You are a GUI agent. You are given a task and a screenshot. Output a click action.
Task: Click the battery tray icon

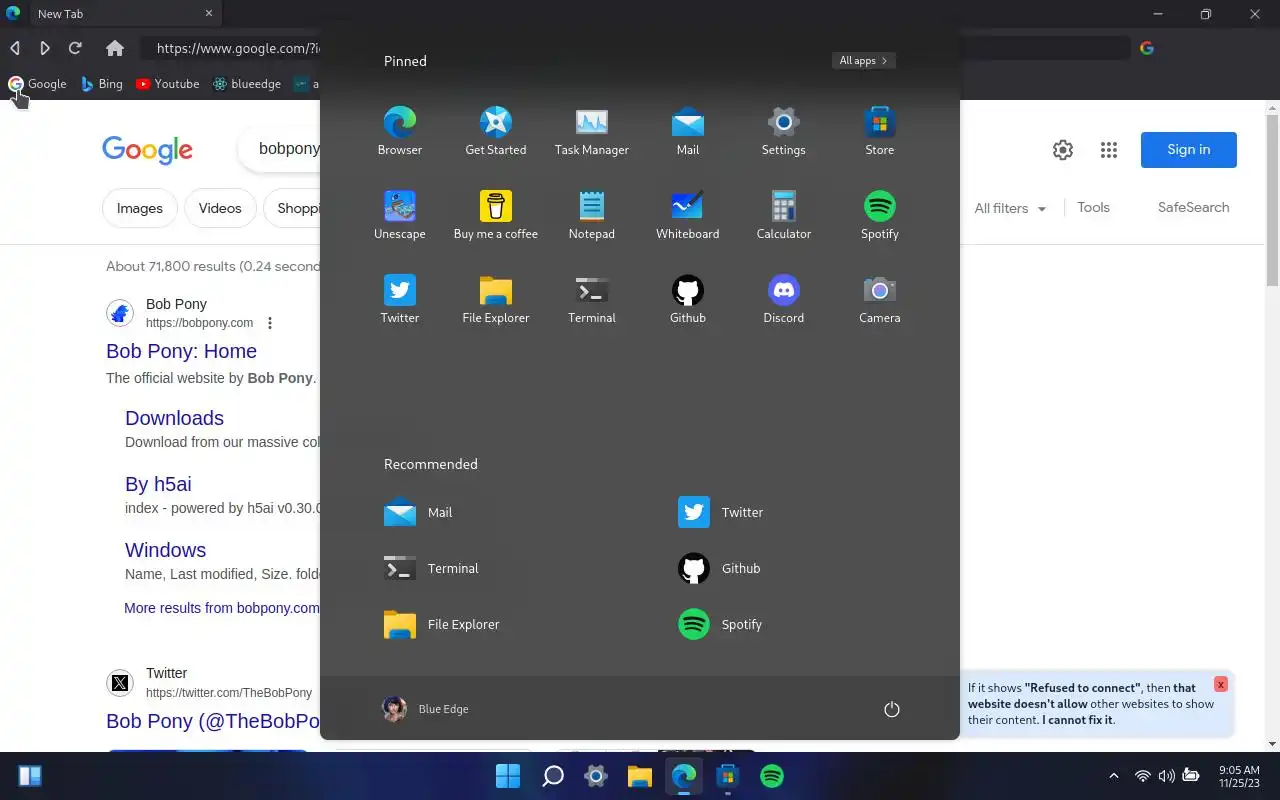1191,776
